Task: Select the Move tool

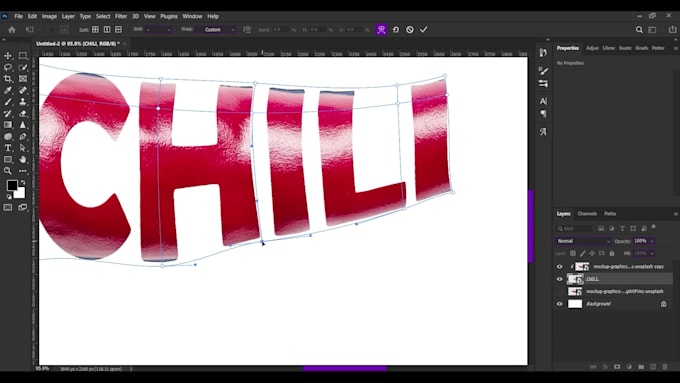Action: [x=8, y=56]
